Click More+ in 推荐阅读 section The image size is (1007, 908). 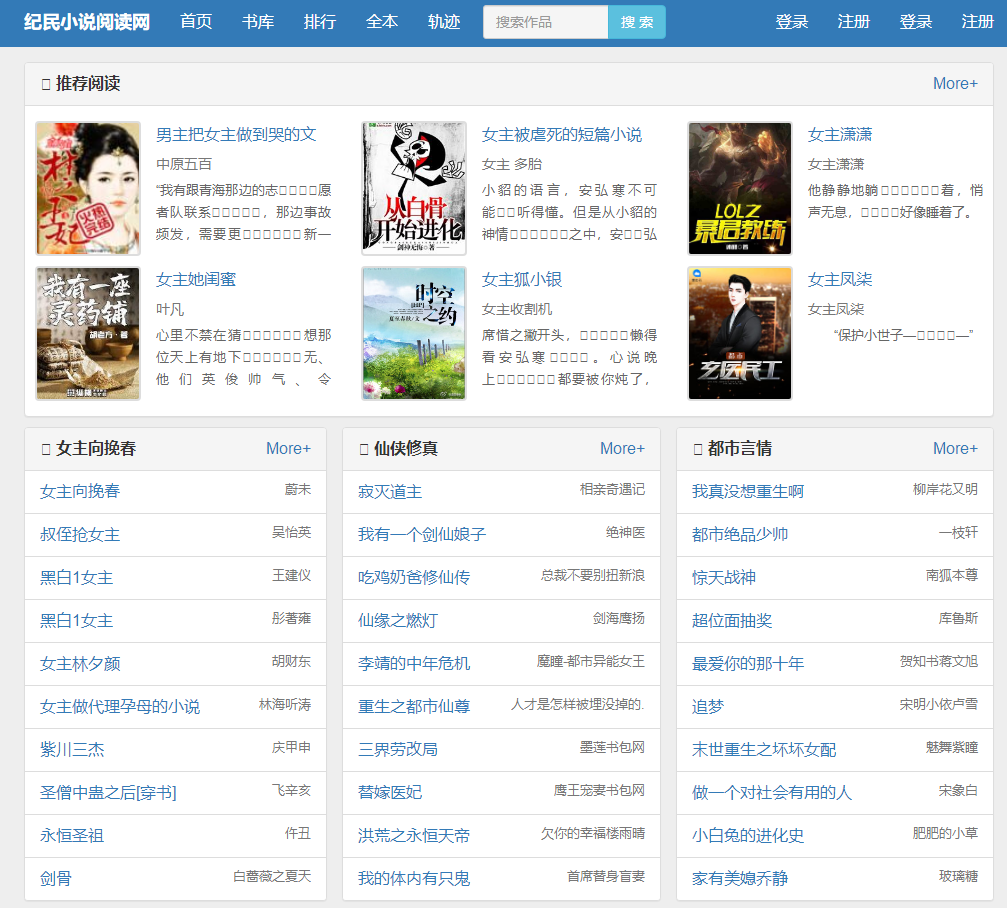955,83
